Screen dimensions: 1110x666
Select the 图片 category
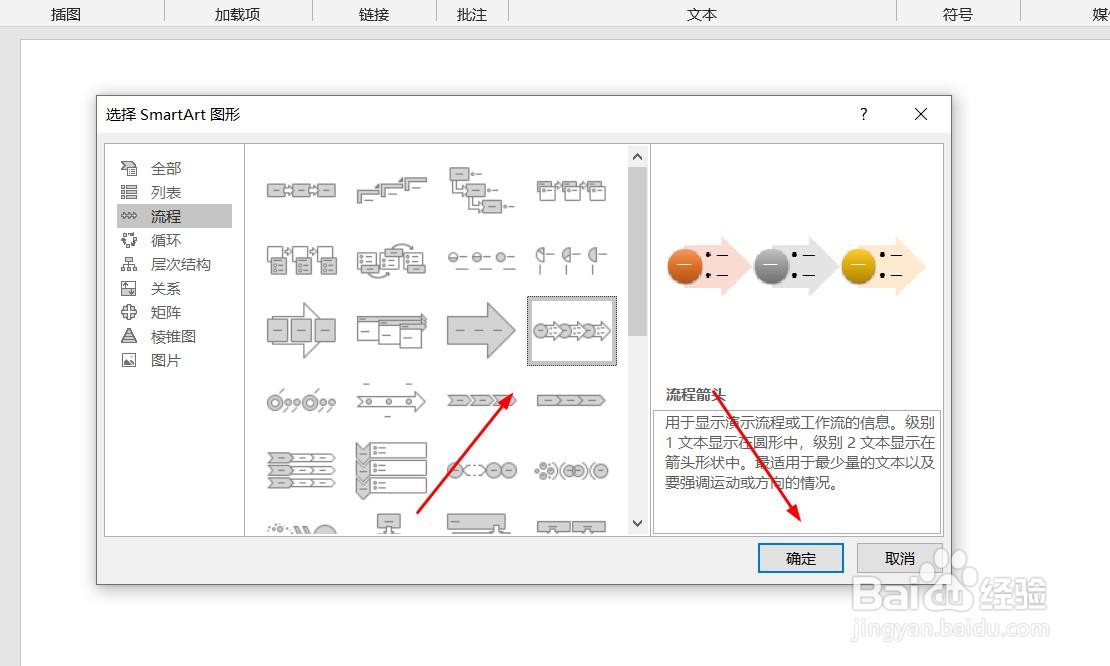[x=174, y=360]
